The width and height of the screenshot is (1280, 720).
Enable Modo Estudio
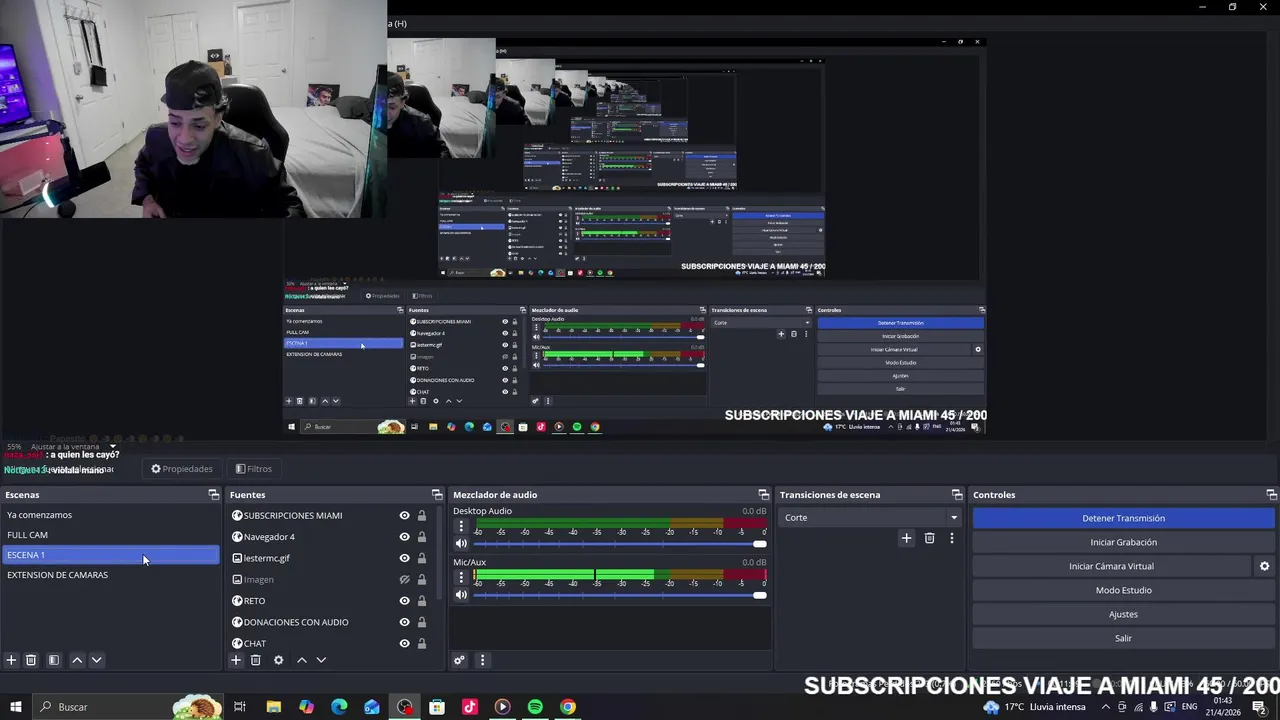pyautogui.click(x=1123, y=590)
